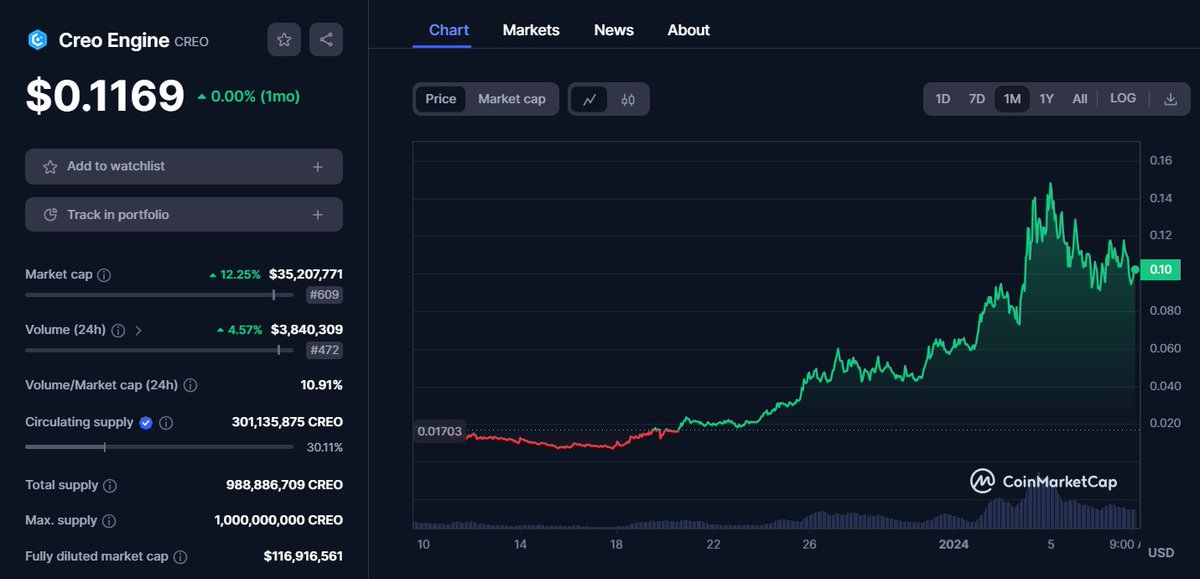Show info for Volume/Market cap (24h)
Screen dimensions: 1200x579
point(190,385)
